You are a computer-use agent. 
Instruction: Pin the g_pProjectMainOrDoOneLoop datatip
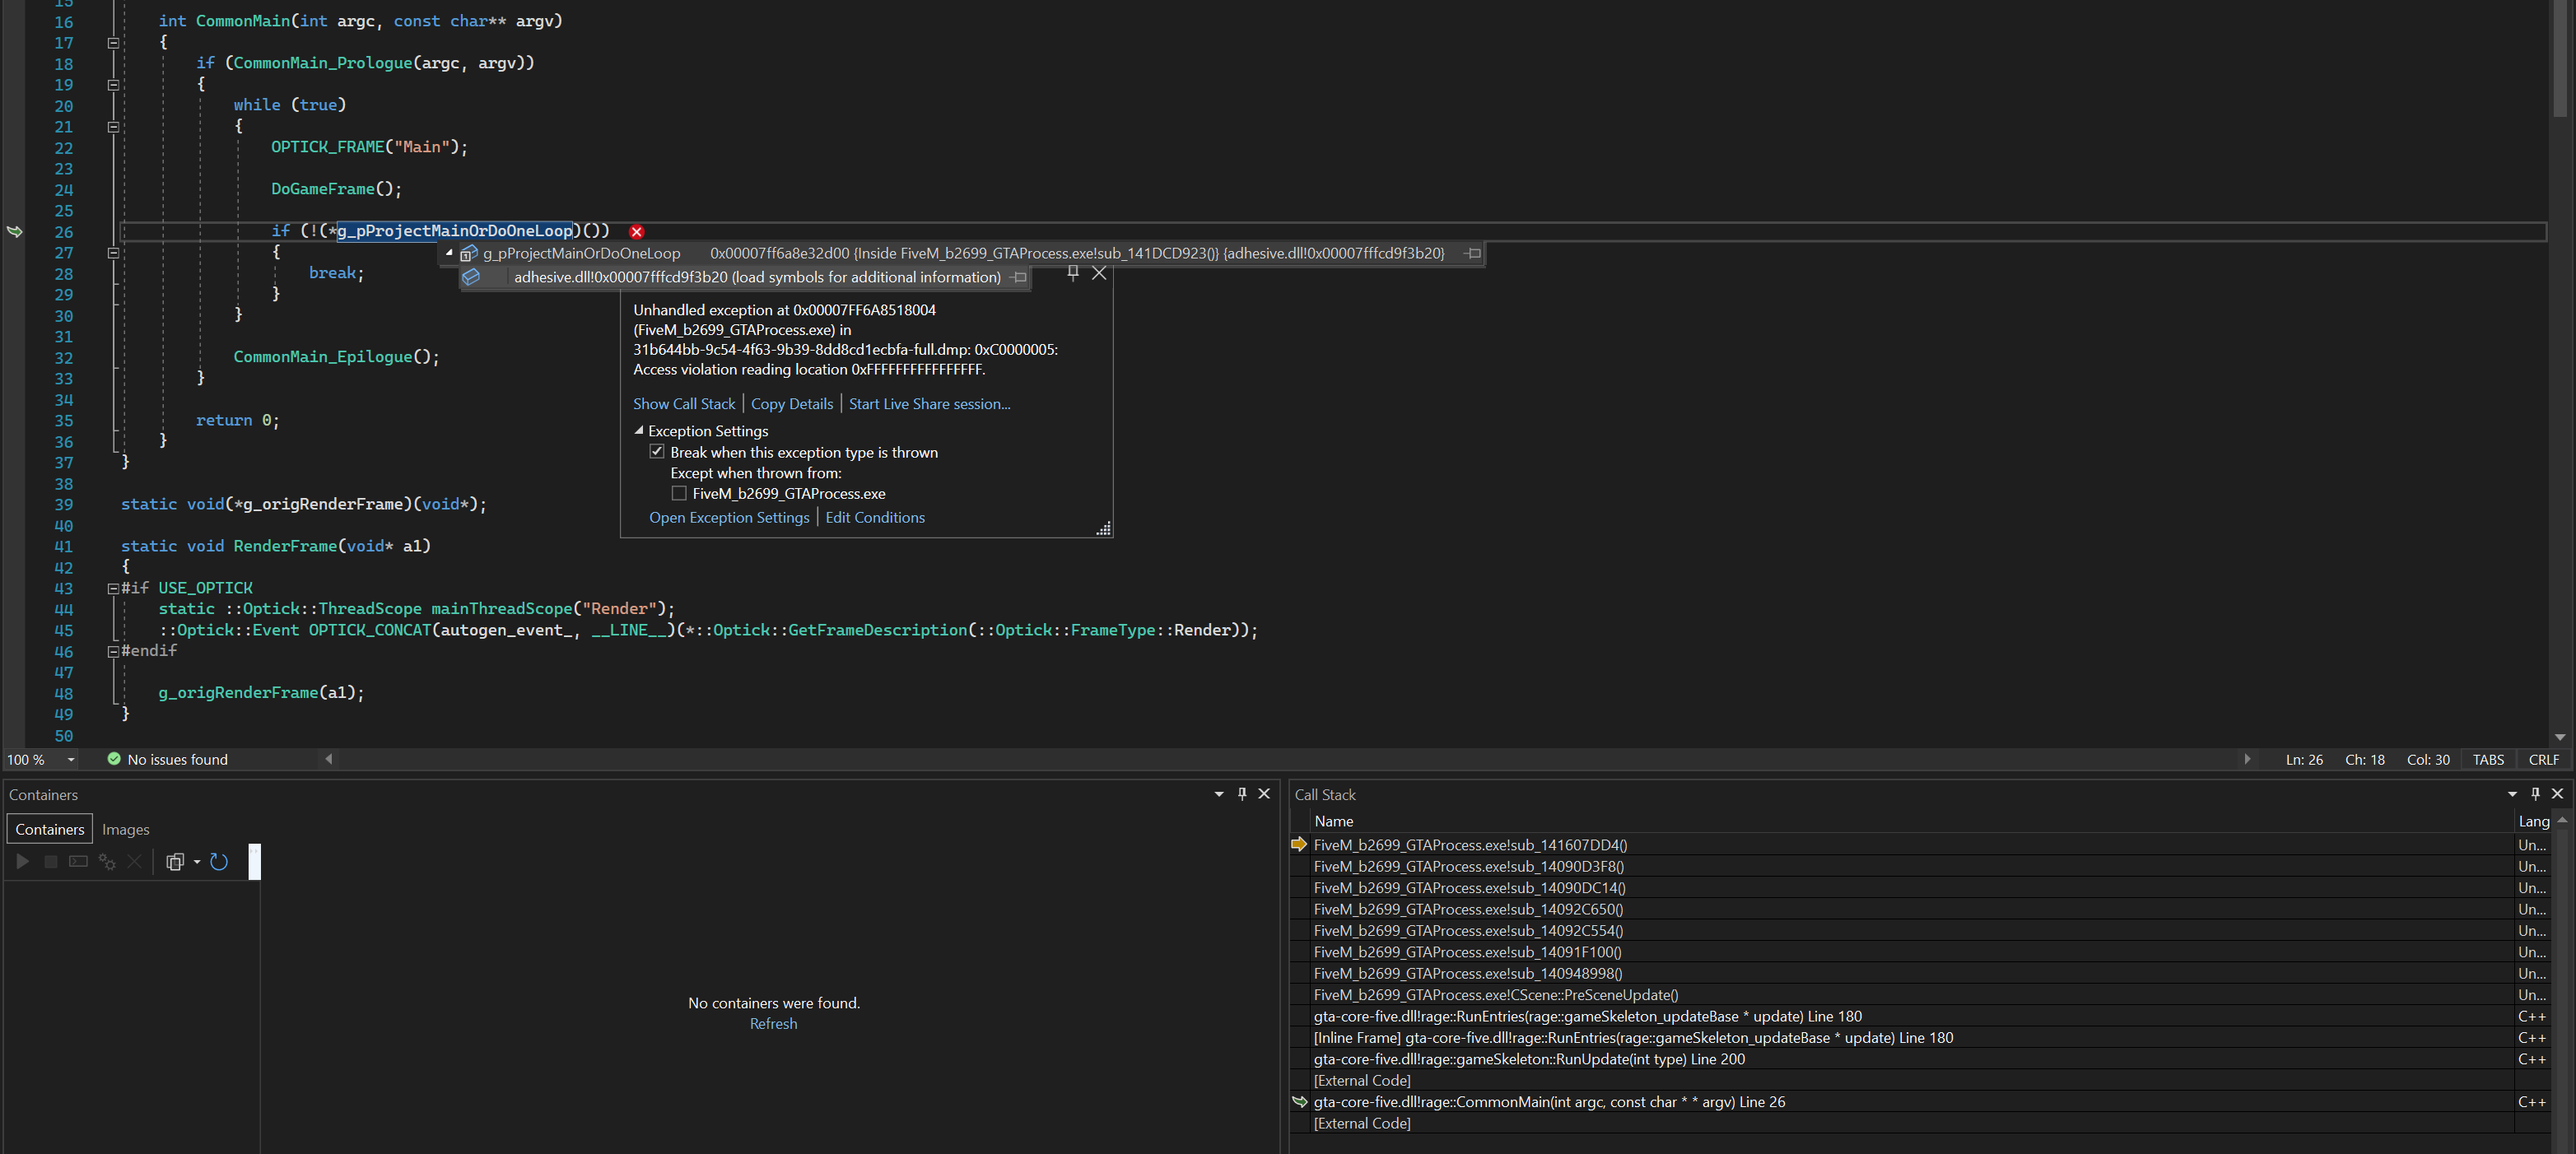1473,253
